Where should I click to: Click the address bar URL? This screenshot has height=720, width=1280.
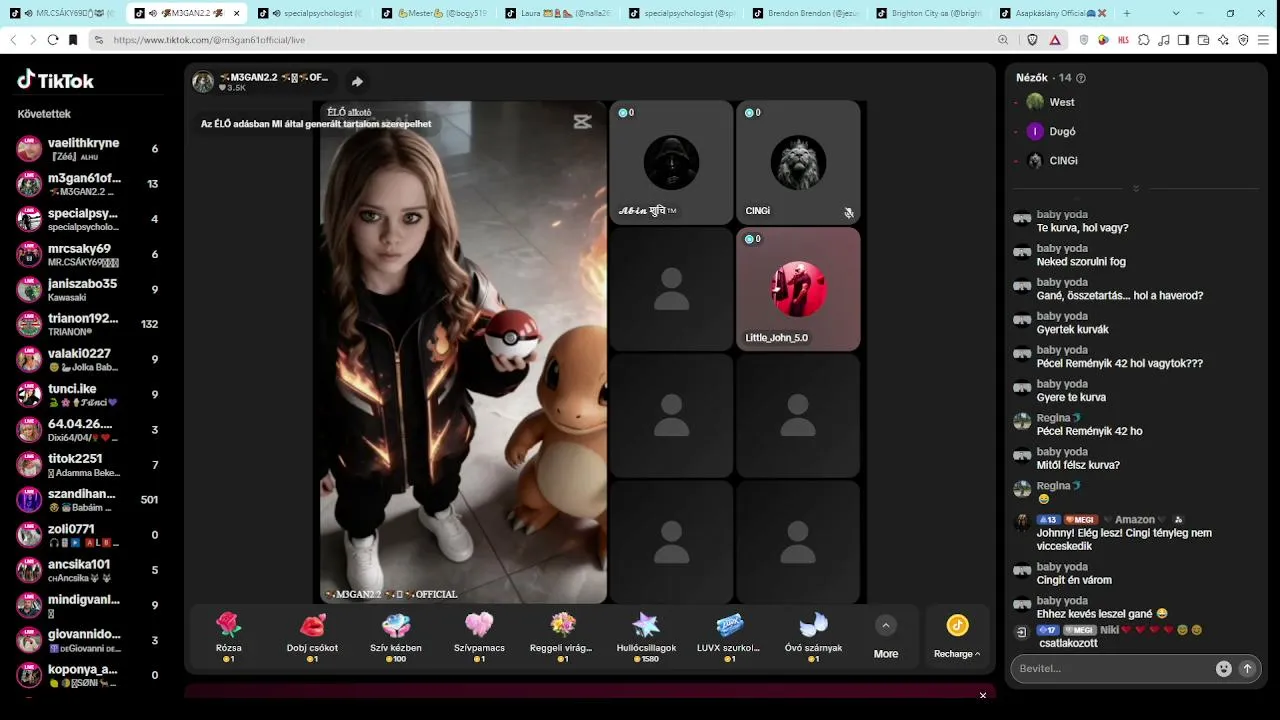coord(209,40)
